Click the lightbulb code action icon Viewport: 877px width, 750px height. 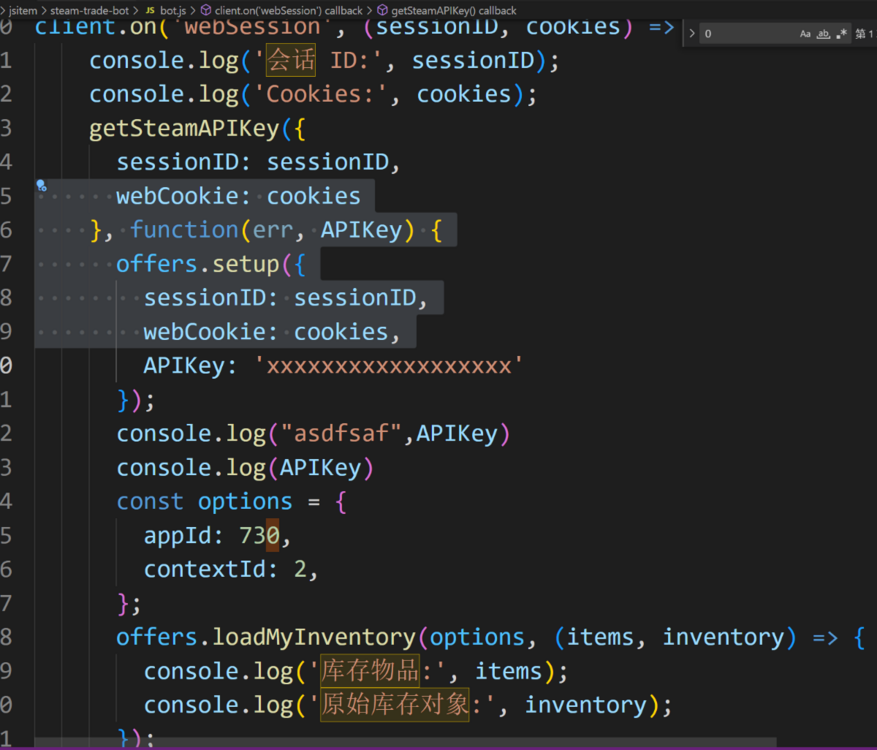click(x=41, y=185)
